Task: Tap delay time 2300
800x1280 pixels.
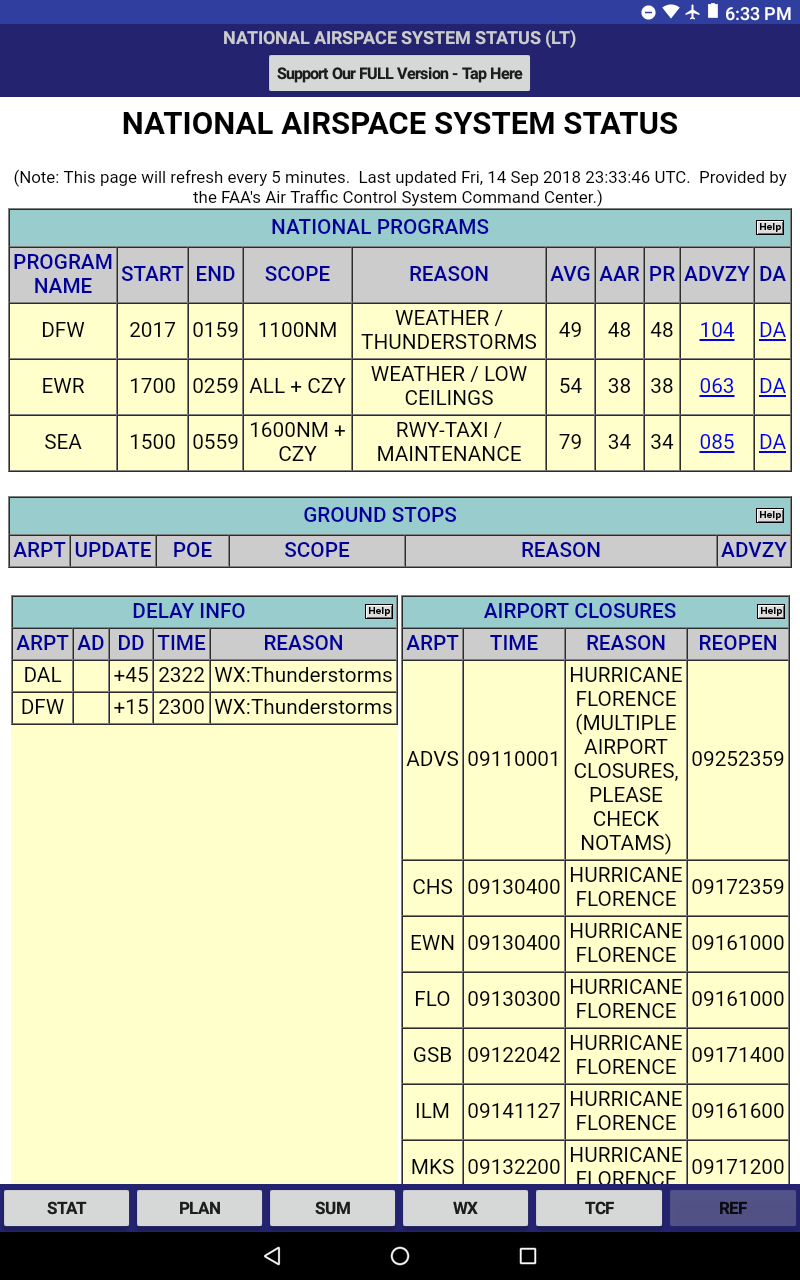Action: pos(182,707)
